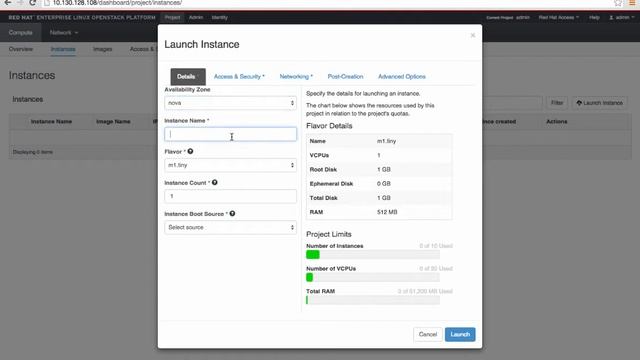Open the Network dropdown in the top nav

point(64,33)
